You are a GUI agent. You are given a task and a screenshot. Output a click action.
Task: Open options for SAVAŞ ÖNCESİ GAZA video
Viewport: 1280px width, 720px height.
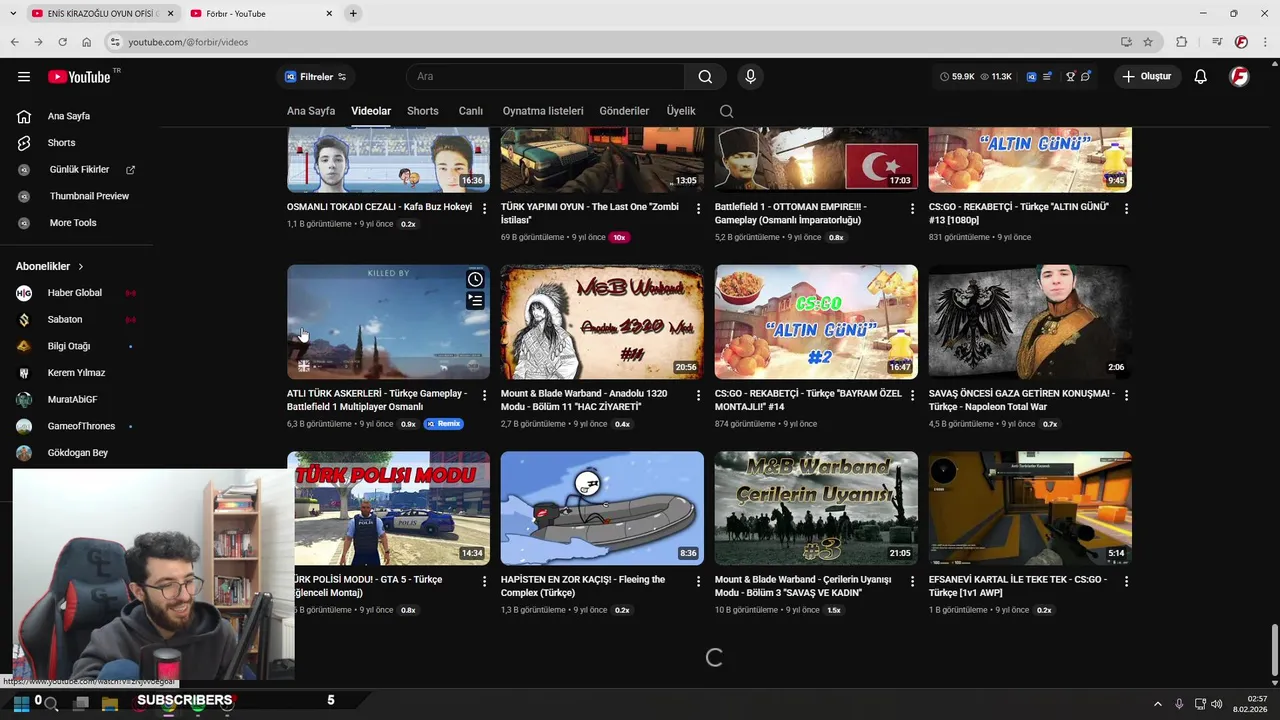point(1126,396)
